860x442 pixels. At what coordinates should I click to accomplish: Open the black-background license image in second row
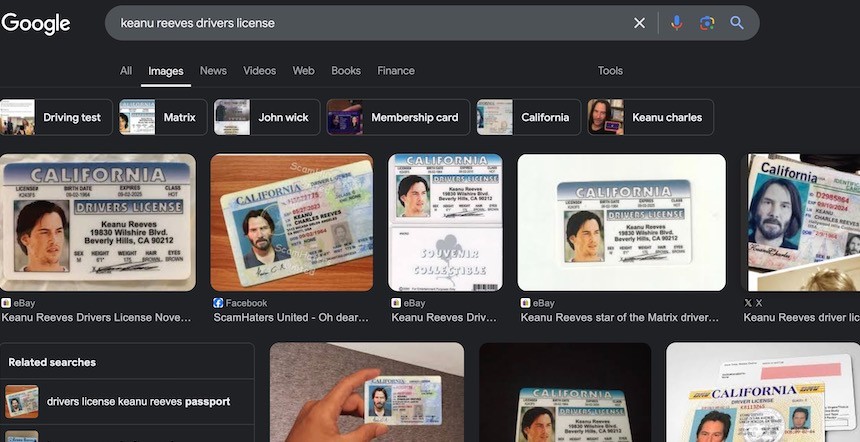tap(565, 392)
